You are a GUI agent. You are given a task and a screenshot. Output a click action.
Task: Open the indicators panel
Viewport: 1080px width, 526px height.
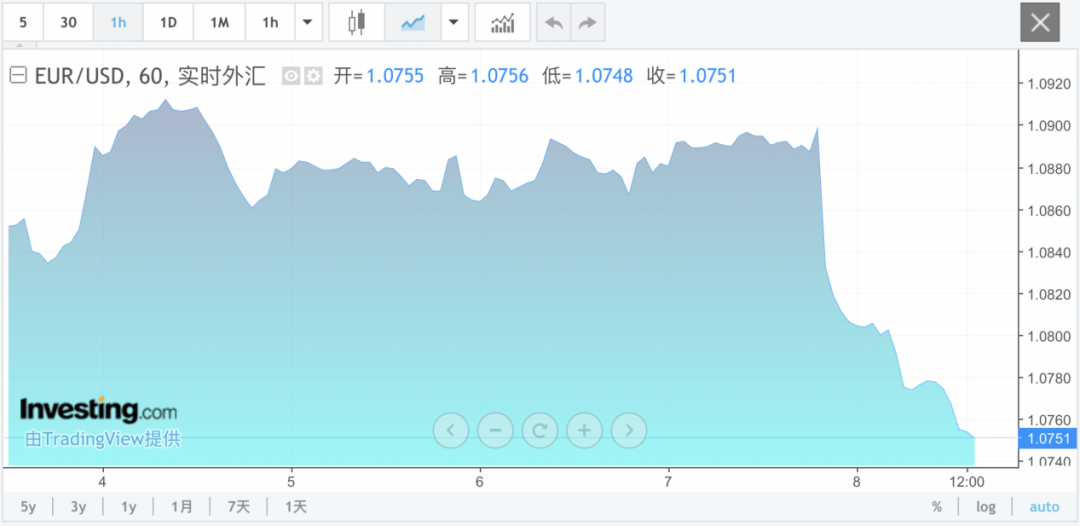point(503,22)
